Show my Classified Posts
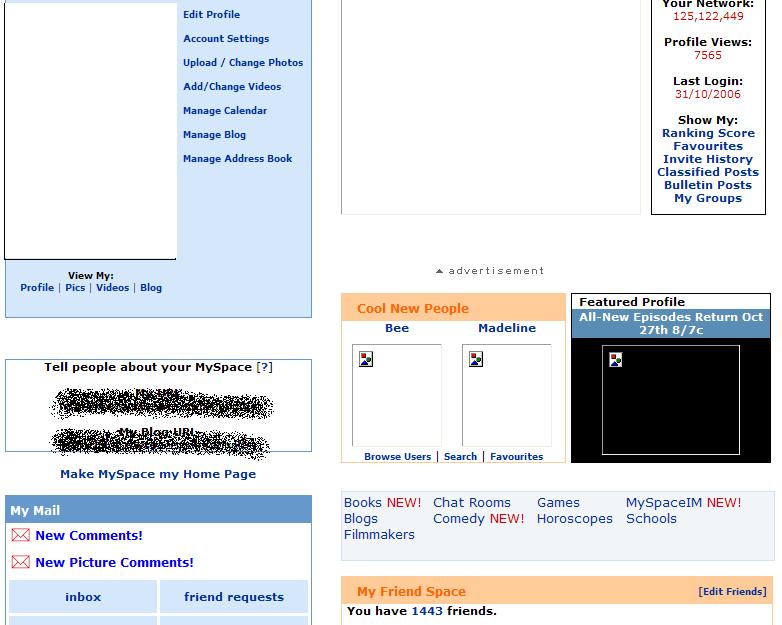The height and width of the screenshot is (625, 782). click(708, 172)
